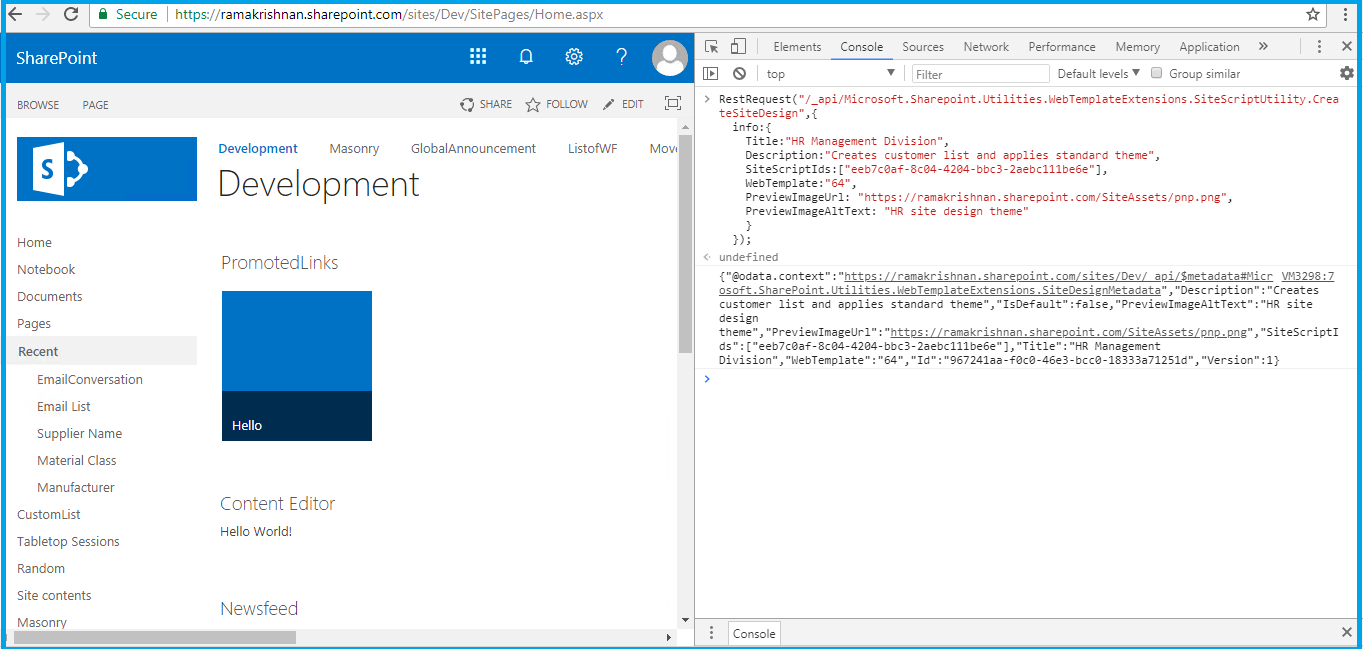The image size is (1363, 649).
Task: Close the DevTools panel
Action: click(x=1347, y=47)
